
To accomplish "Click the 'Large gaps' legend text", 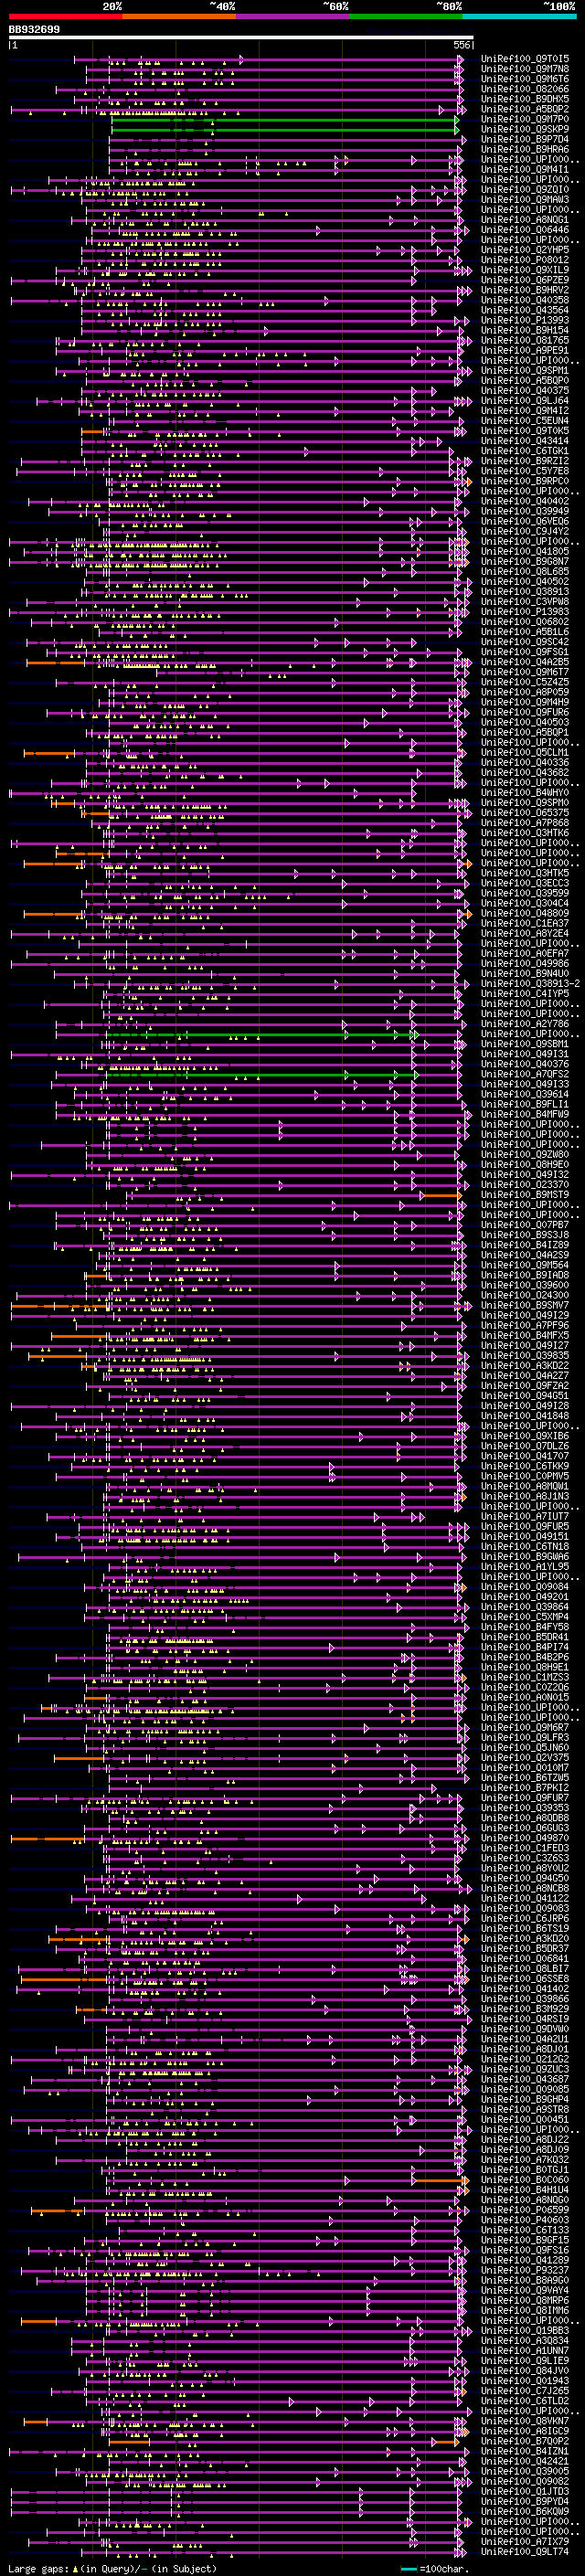I will [x=38, y=2568].
